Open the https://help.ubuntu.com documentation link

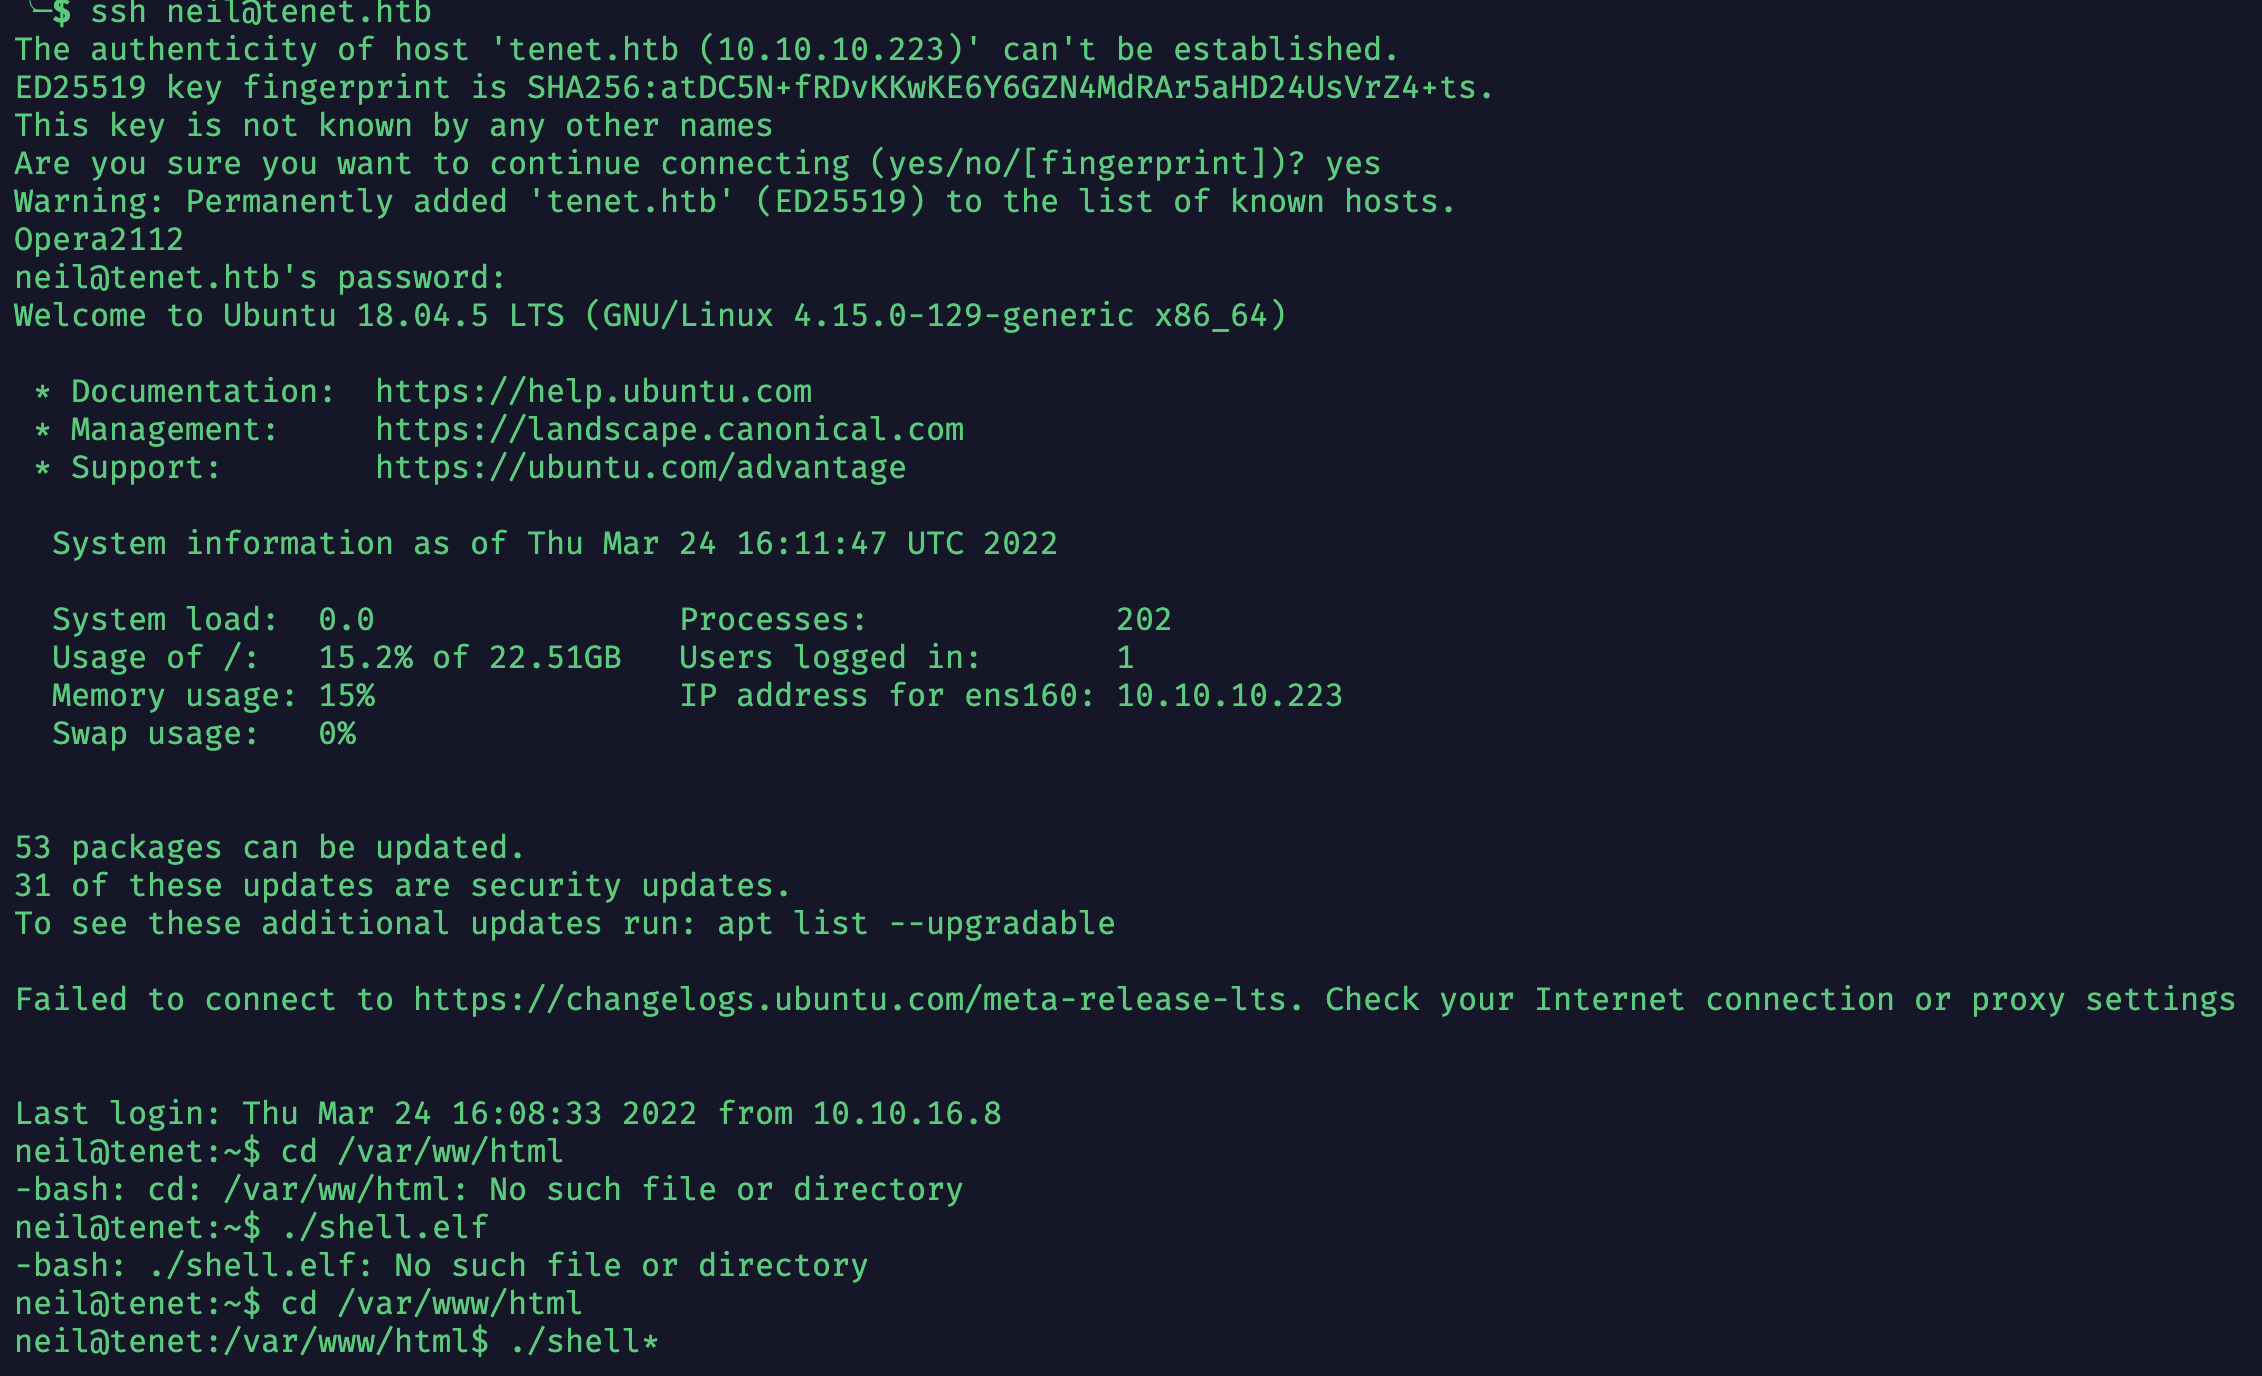pos(594,392)
